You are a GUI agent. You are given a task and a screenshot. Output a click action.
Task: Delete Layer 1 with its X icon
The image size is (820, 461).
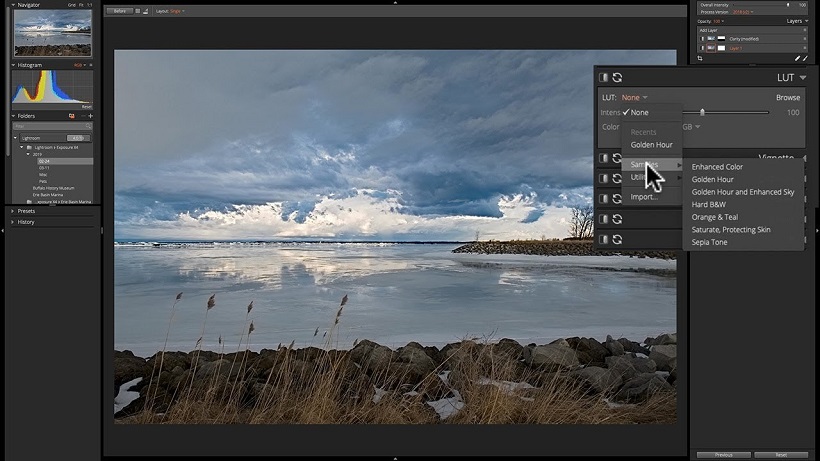[x=805, y=48]
